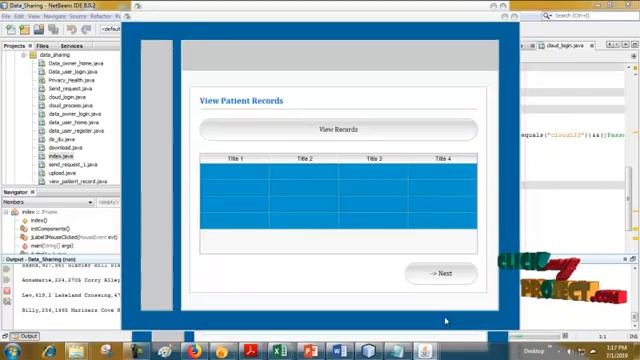Select the Title 3 column header

point(374,159)
